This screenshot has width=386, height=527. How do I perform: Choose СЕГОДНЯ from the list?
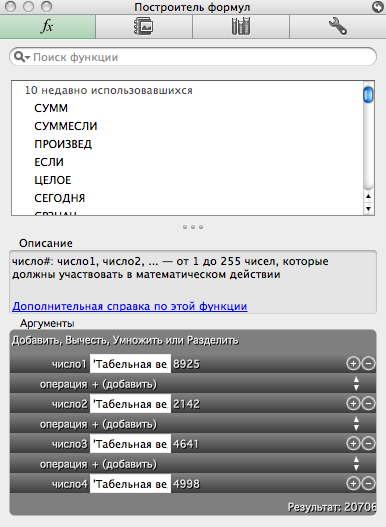[60, 198]
